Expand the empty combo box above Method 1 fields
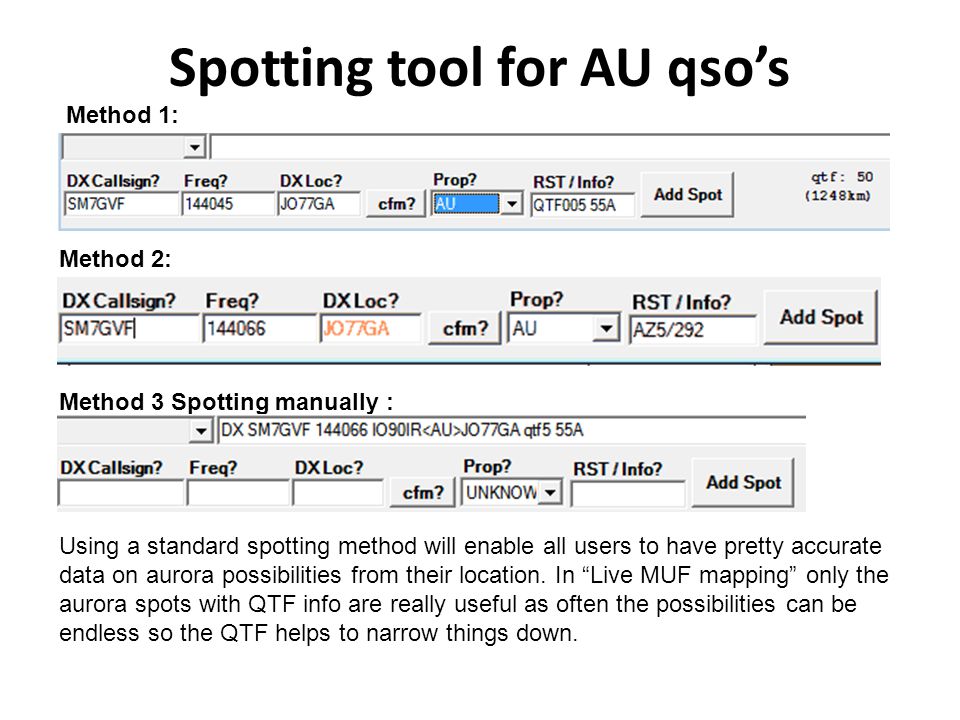The height and width of the screenshot is (720, 960). coord(195,148)
